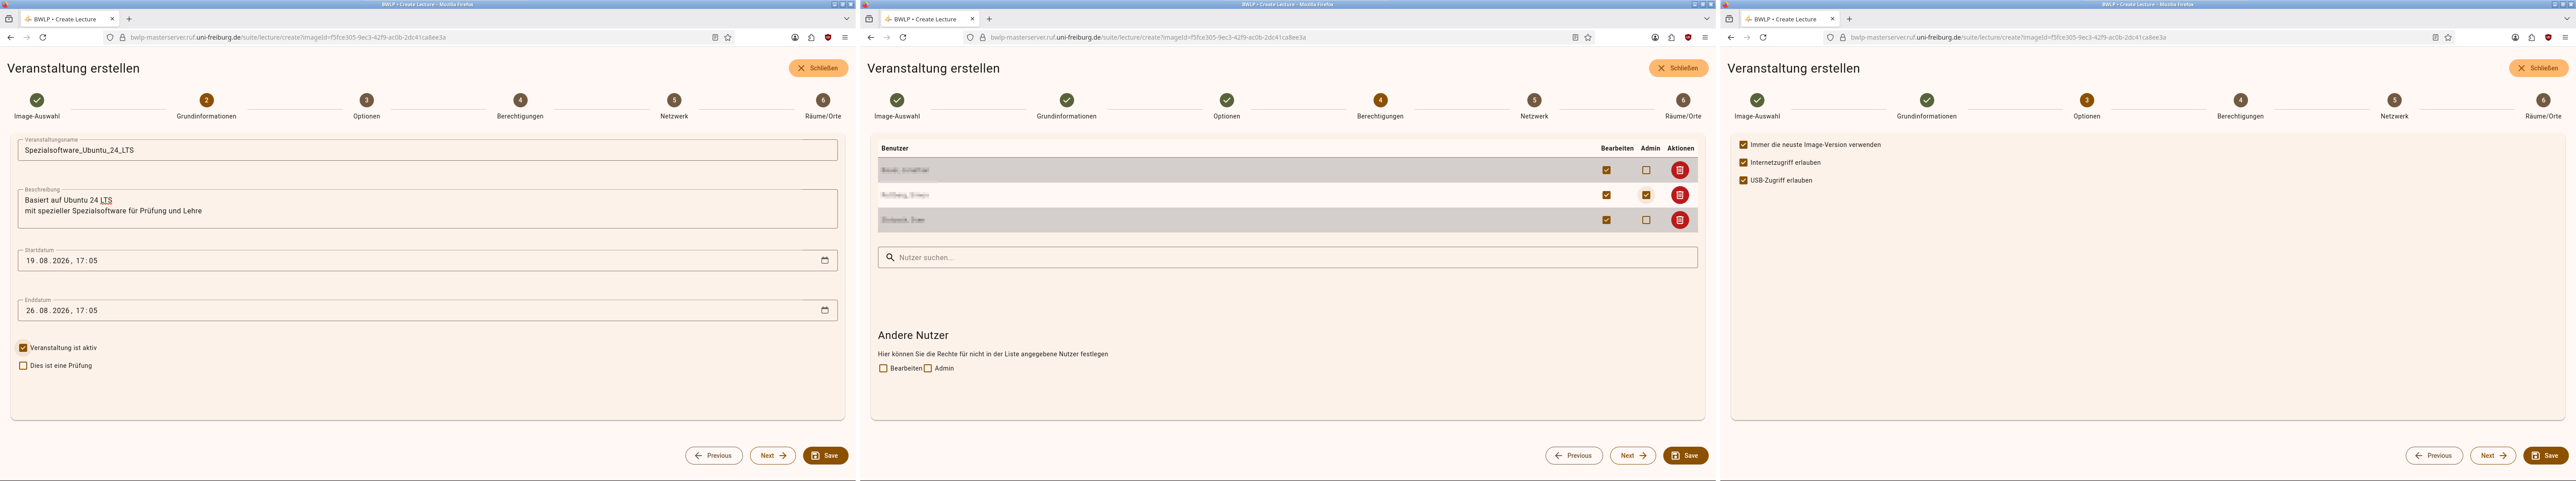2576x481 pixels.
Task: Enable 'Dies ist eine Prüfung' checkbox
Action: coord(23,366)
